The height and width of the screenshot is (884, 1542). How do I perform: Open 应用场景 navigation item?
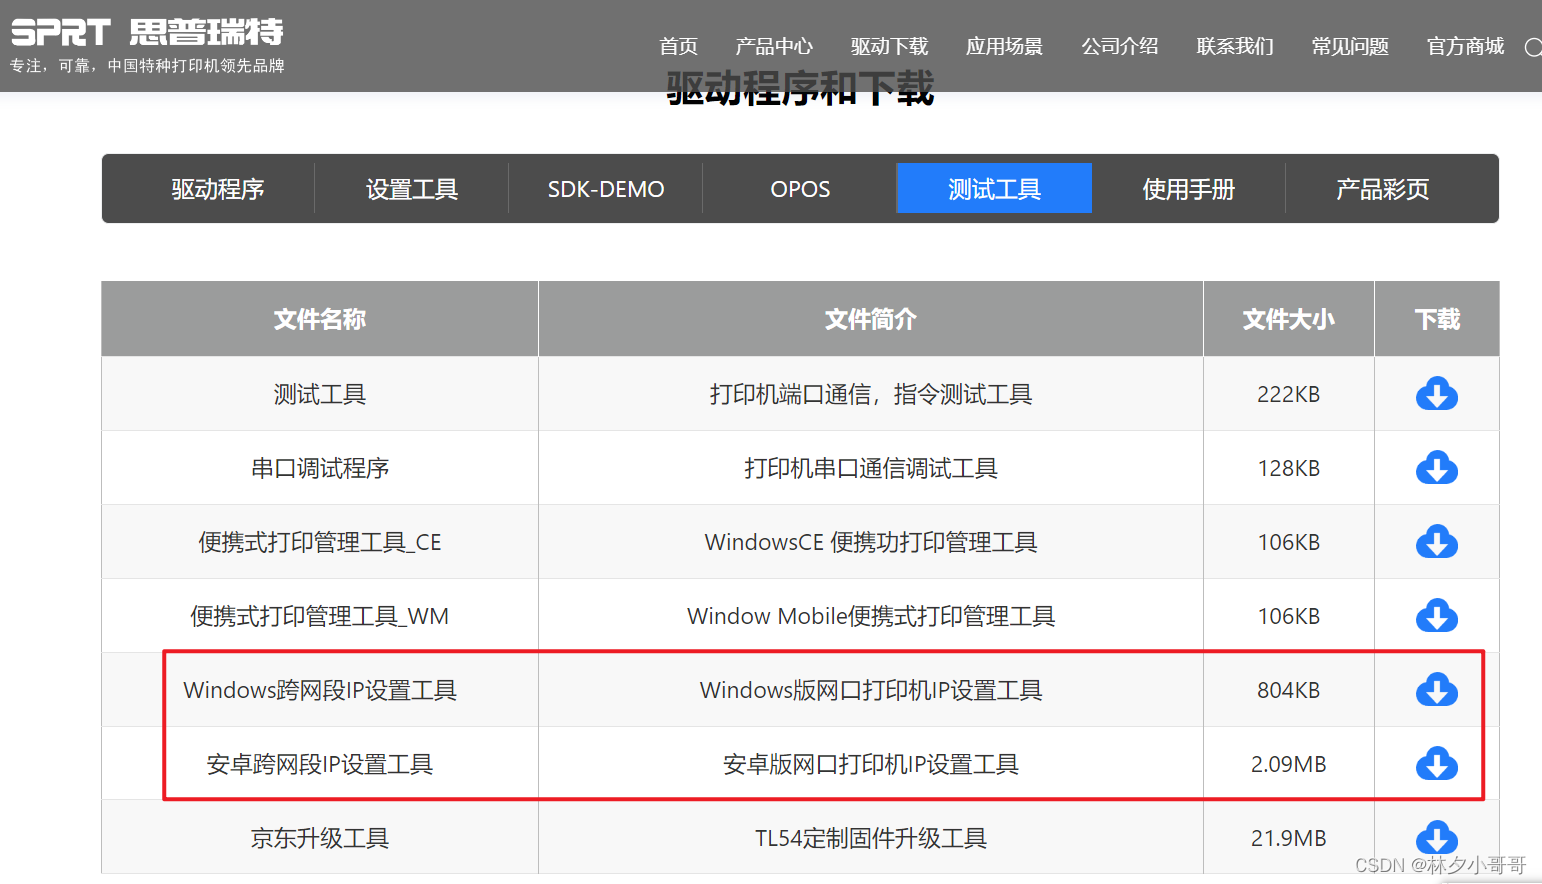click(1004, 46)
